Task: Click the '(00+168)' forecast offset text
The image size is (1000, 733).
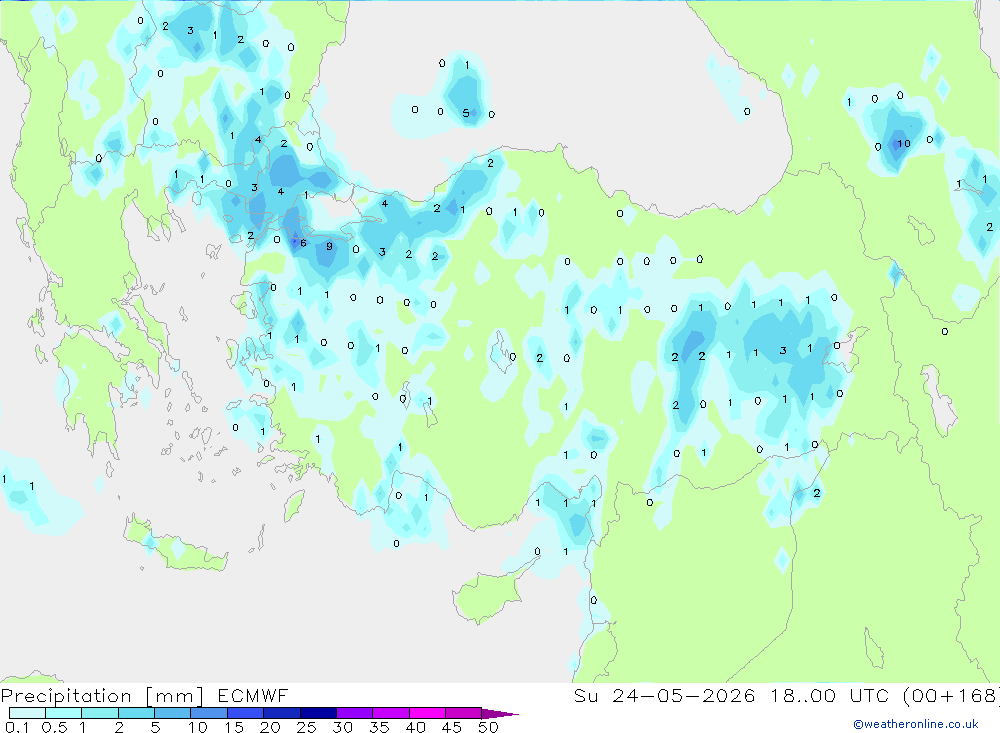Action: point(952,695)
